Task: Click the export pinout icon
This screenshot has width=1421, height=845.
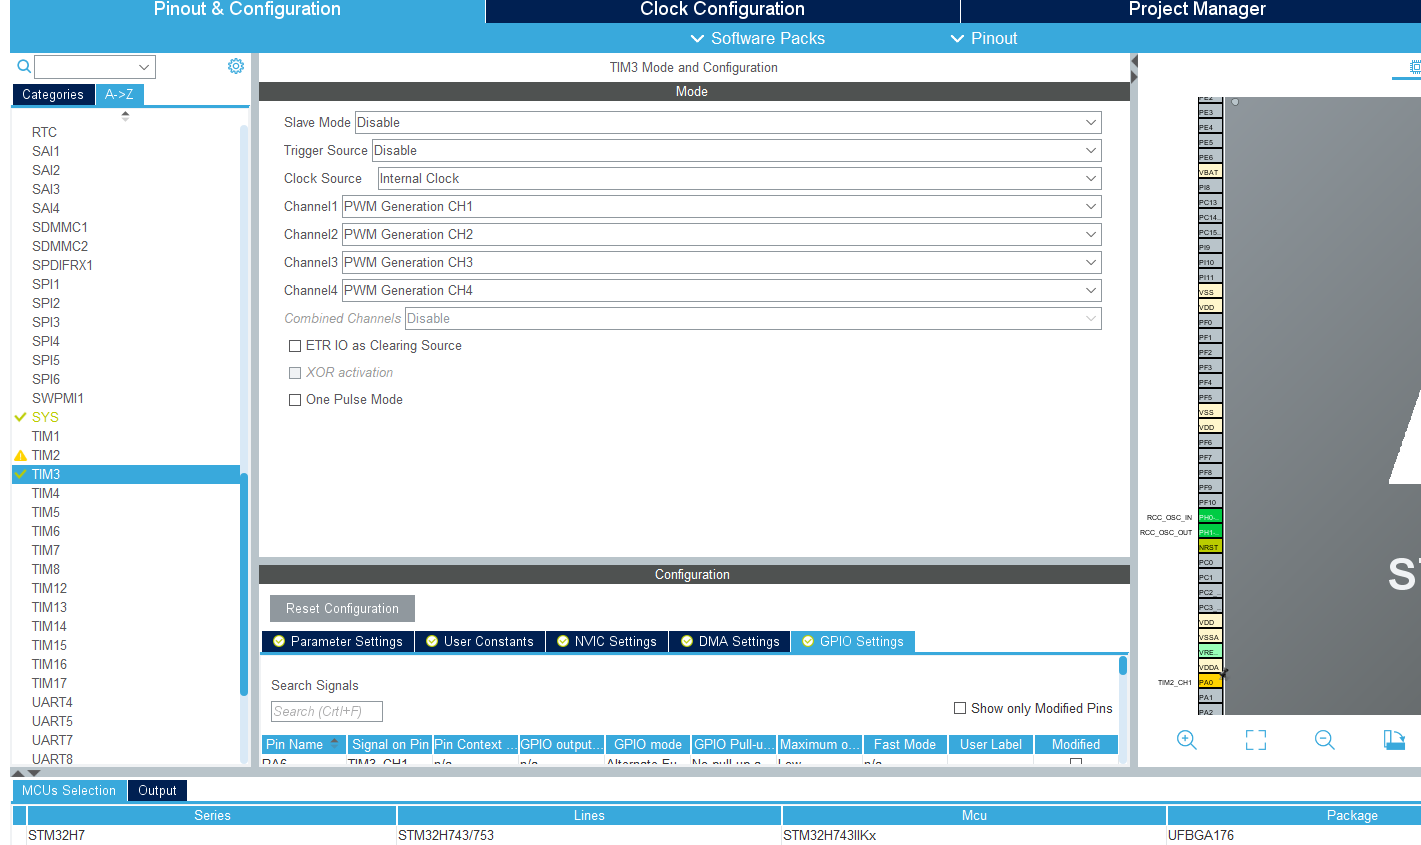Action: pos(1394,740)
